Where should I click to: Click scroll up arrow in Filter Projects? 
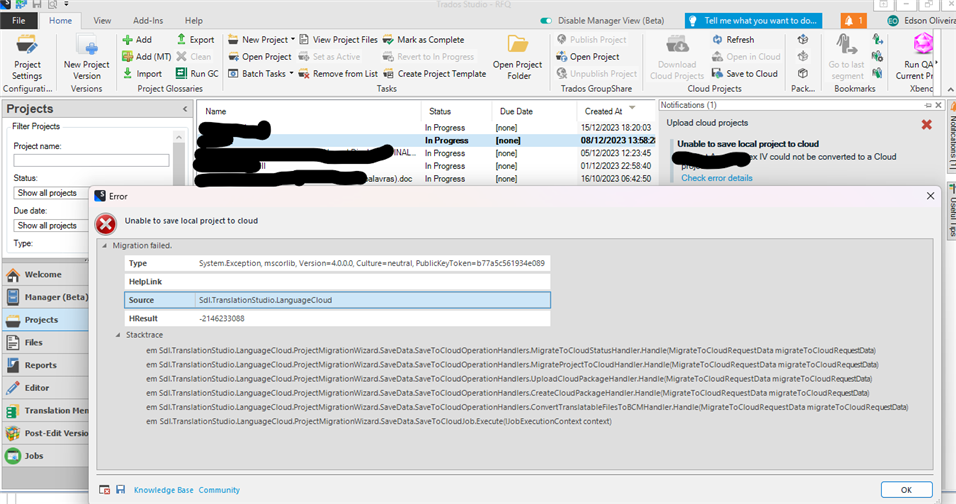[179, 137]
